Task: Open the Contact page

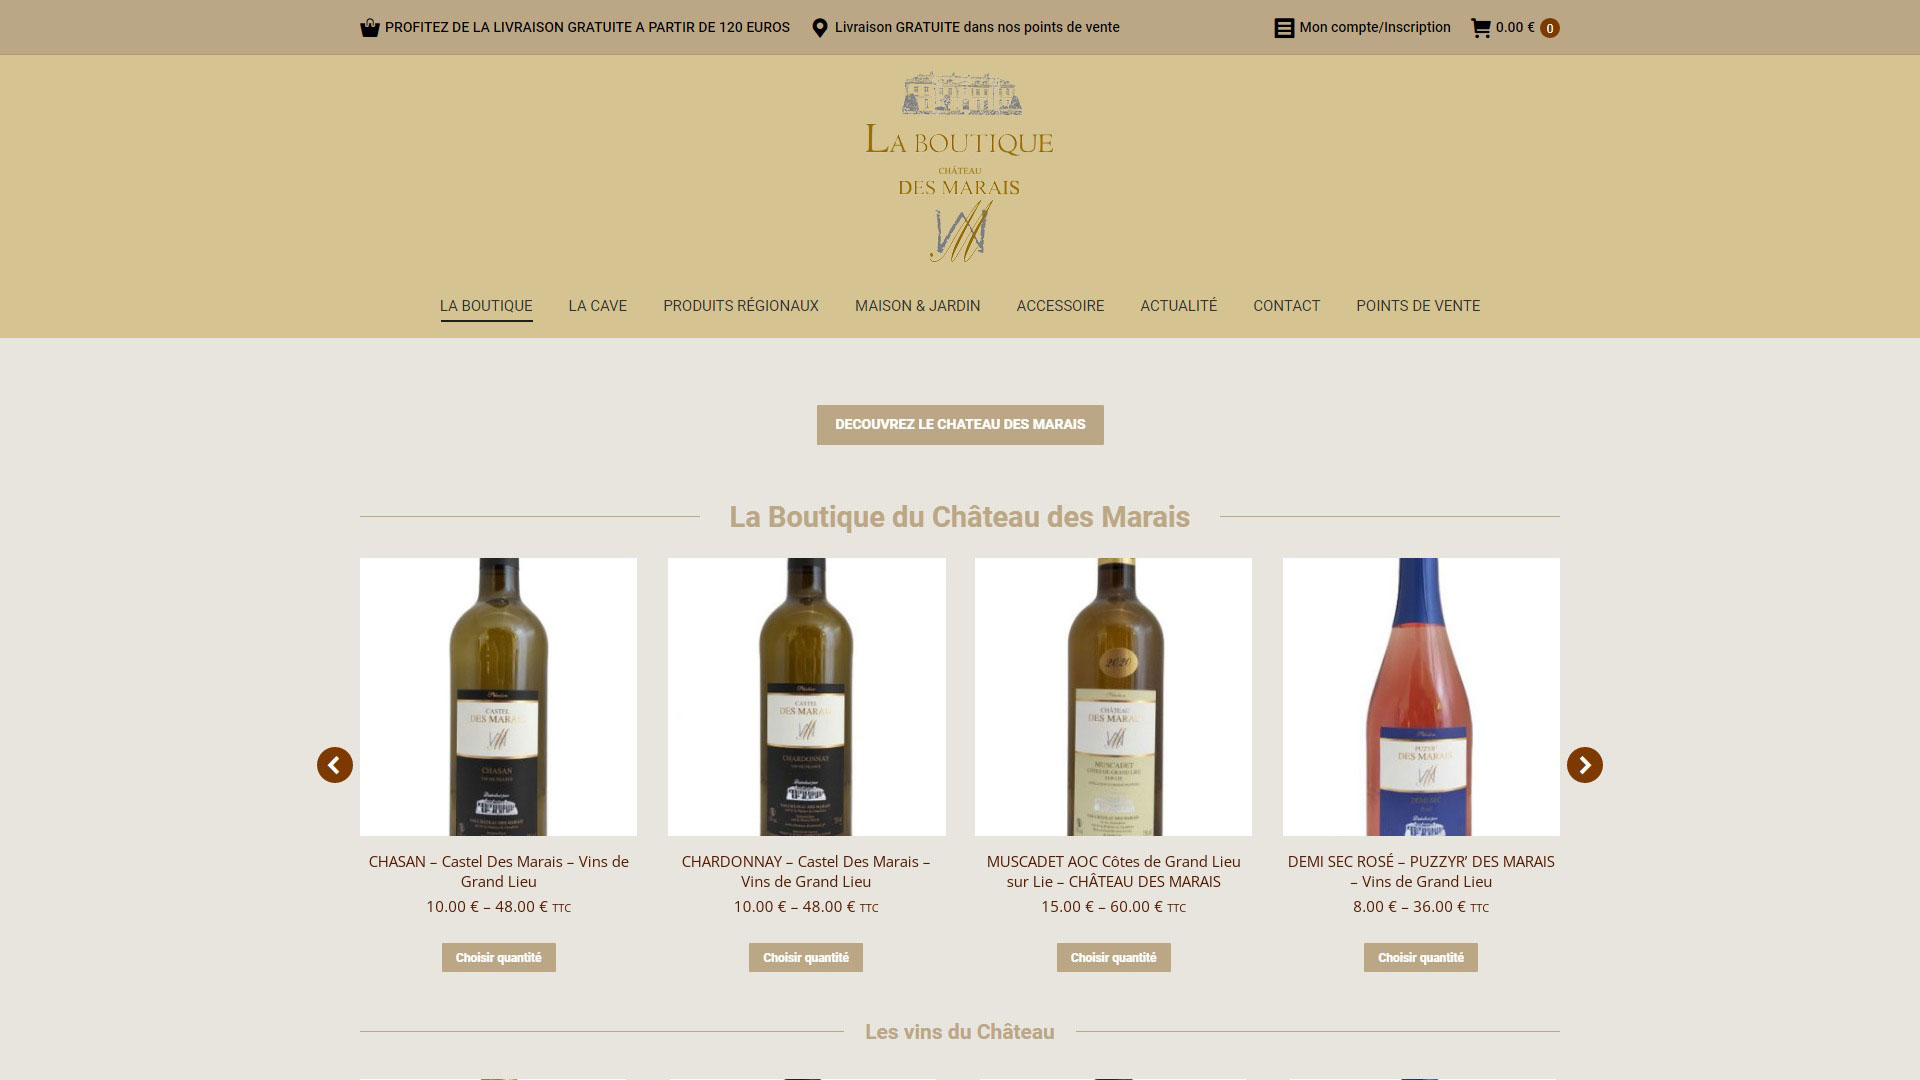Action: [x=1287, y=306]
